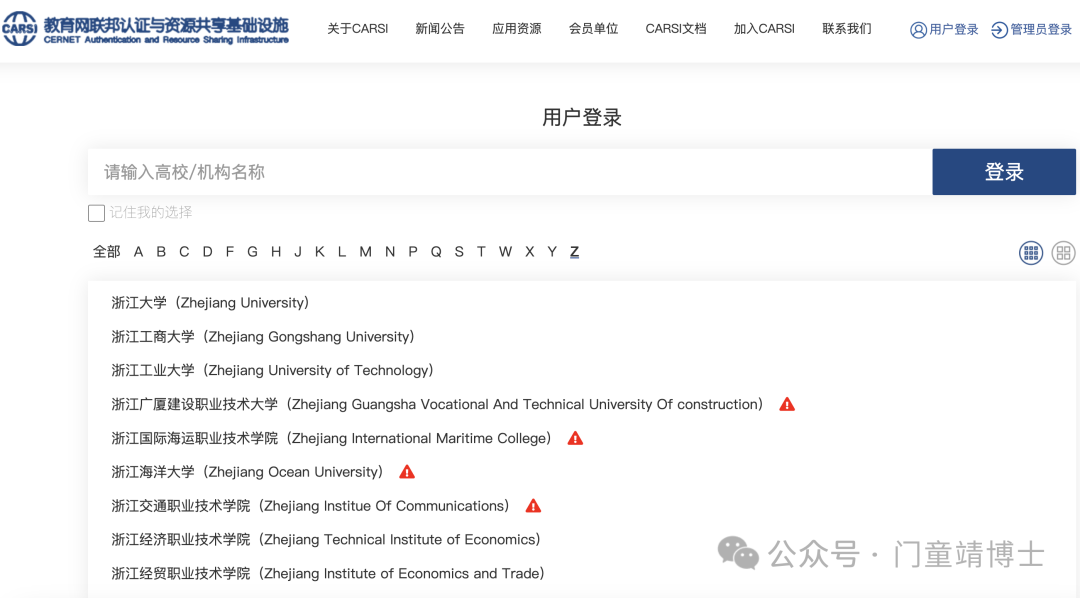The height and width of the screenshot is (598, 1080).
Task: Select 浙江工业大学 (Zhejiang University of Technology)
Action: [273, 370]
